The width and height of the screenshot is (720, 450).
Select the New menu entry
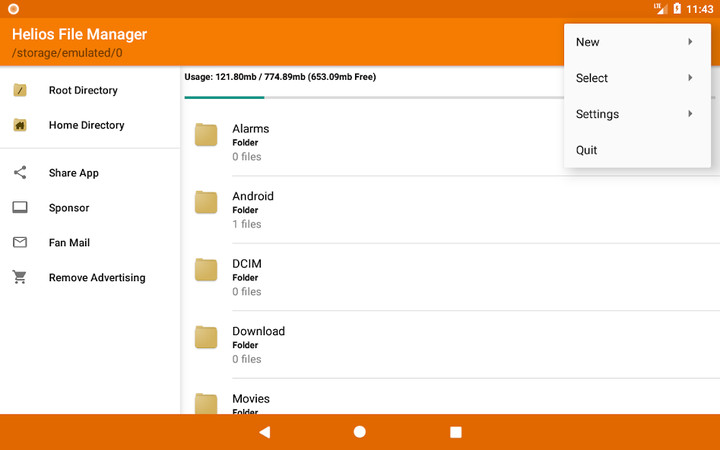coord(588,42)
